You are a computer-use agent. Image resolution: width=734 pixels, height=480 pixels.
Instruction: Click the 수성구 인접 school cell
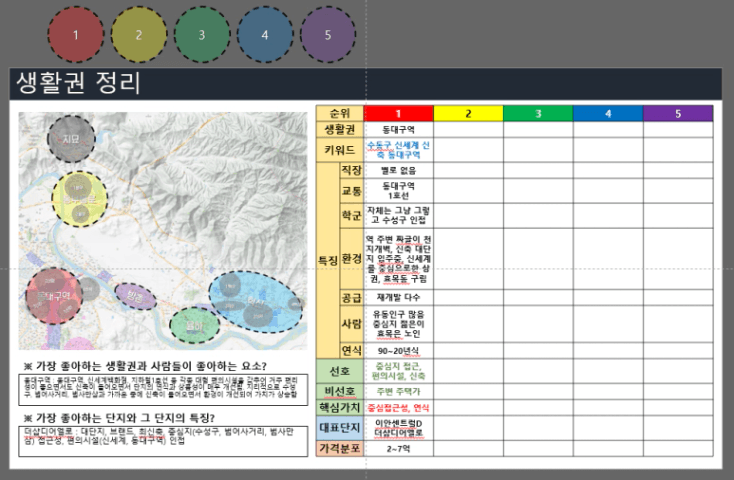pyautogui.click(x=398, y=216)
